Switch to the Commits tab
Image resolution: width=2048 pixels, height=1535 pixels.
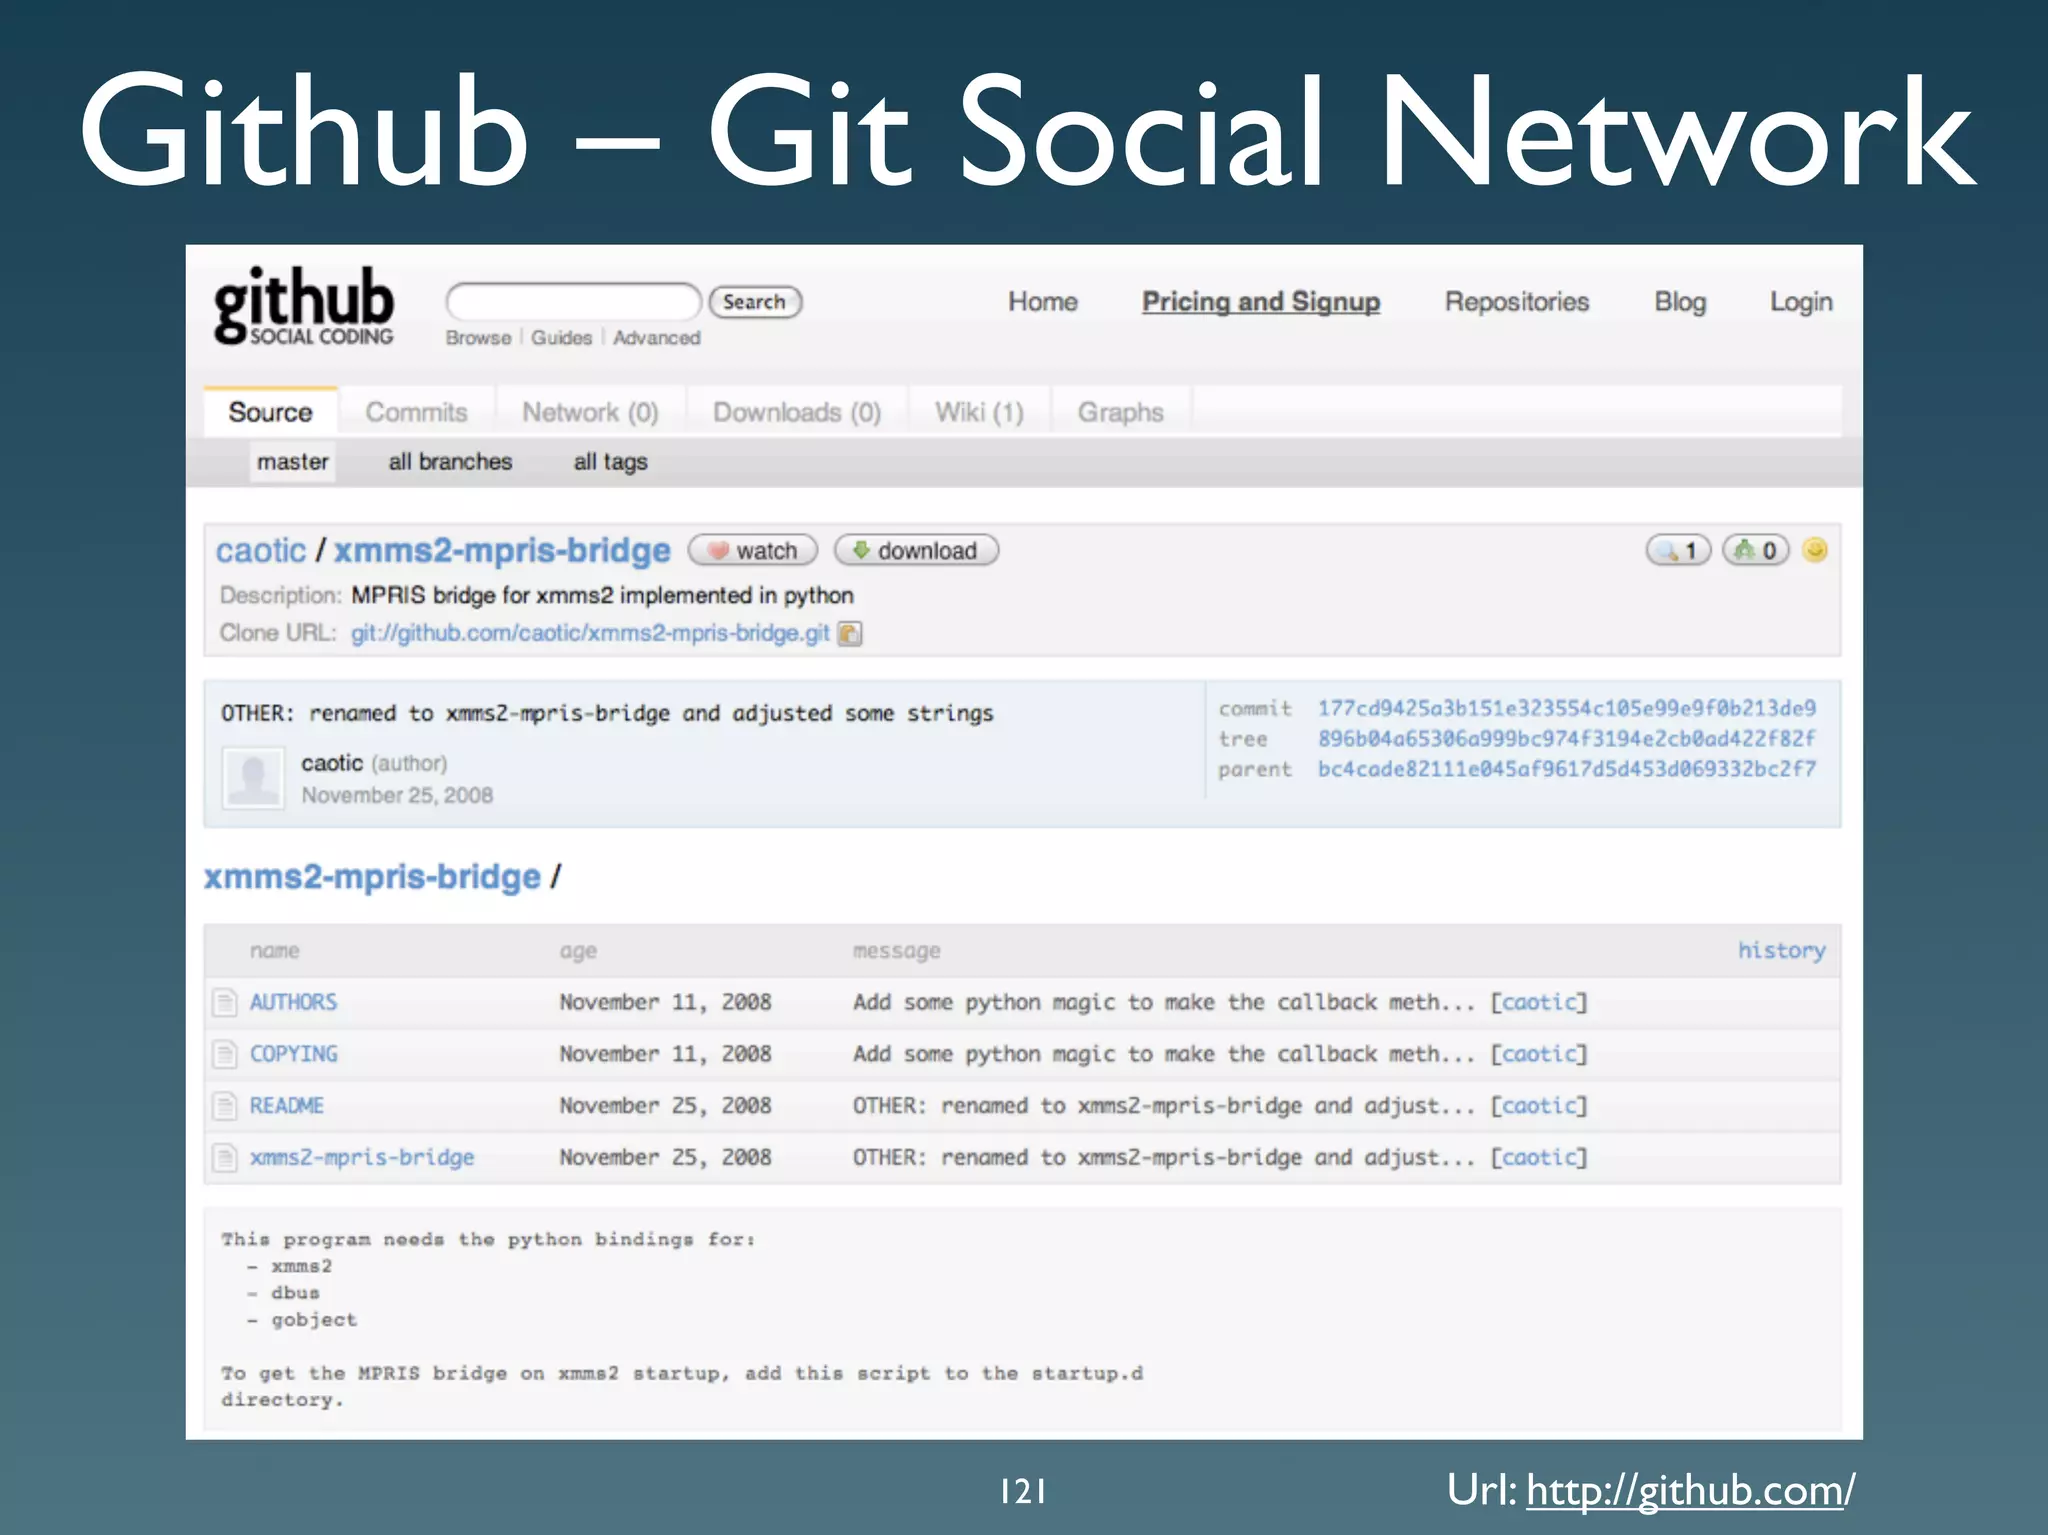[x=416, y=412]
